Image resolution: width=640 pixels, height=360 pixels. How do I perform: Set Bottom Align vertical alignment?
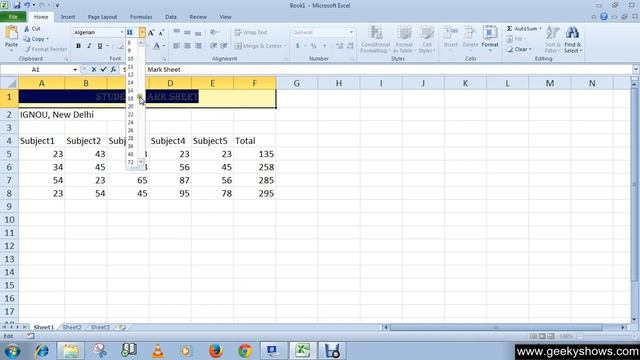(x=198, y=32)
